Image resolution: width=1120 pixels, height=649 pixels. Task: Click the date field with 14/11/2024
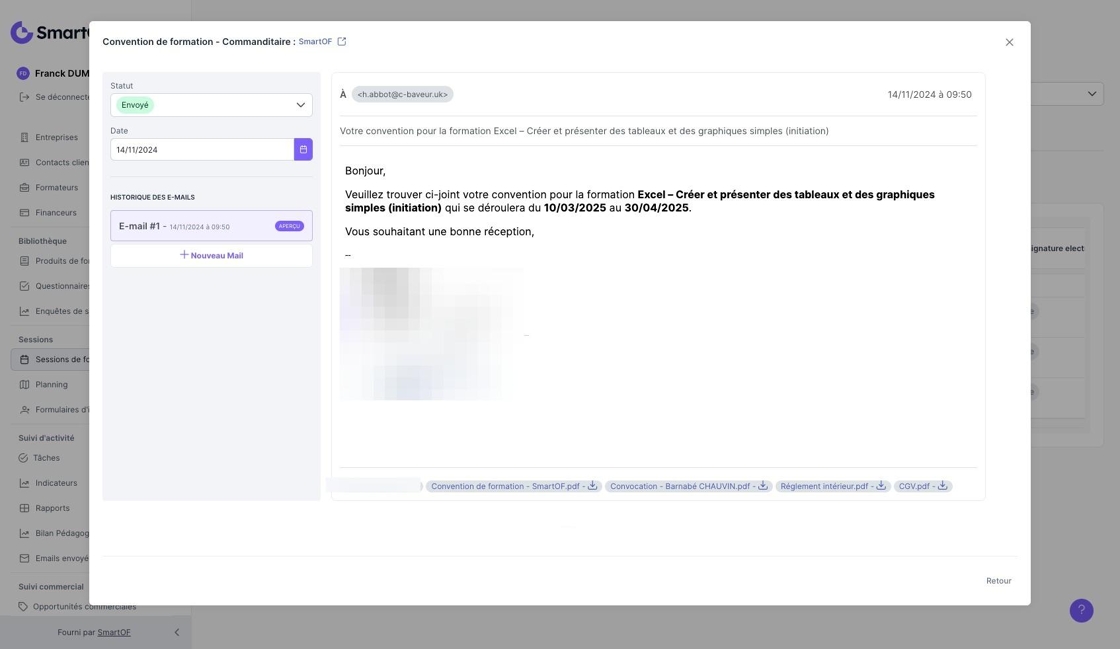pos(202,149)
